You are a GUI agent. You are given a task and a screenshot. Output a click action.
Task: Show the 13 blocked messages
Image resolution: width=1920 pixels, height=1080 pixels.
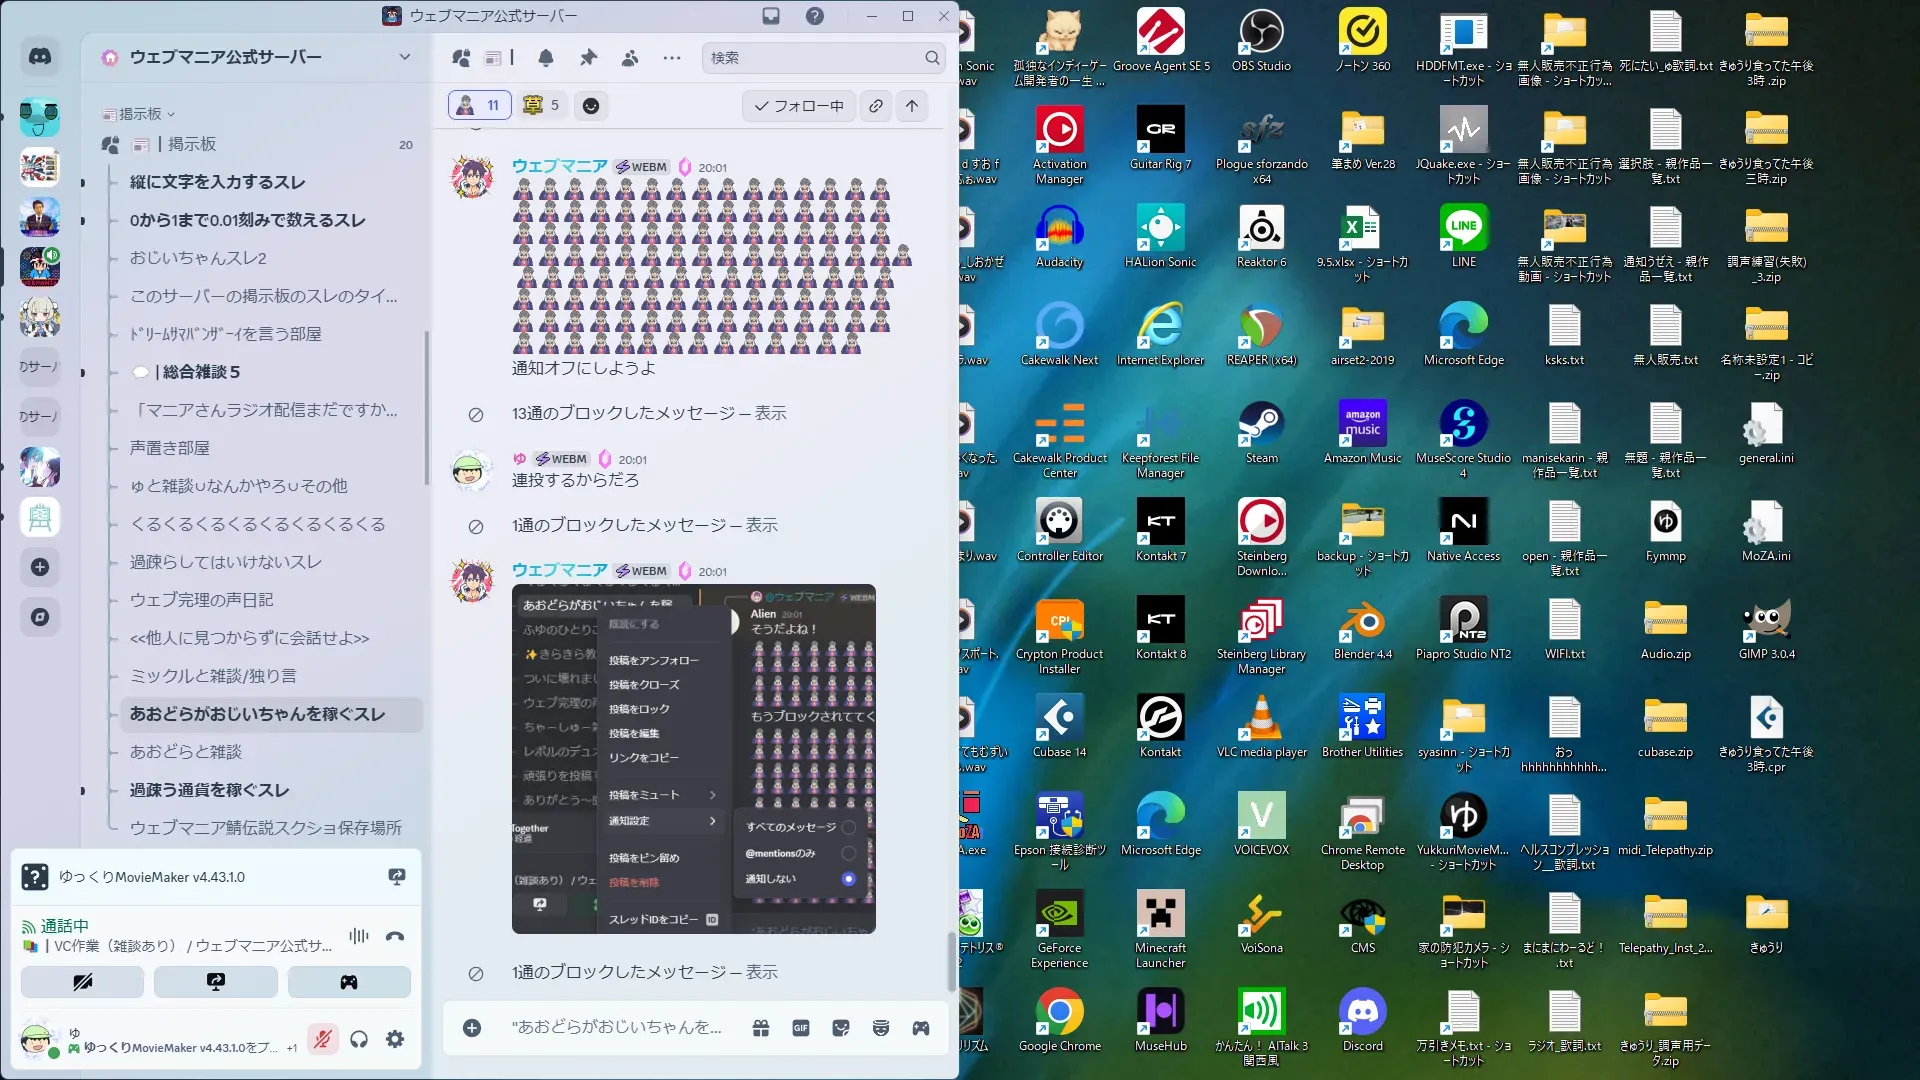769,413
